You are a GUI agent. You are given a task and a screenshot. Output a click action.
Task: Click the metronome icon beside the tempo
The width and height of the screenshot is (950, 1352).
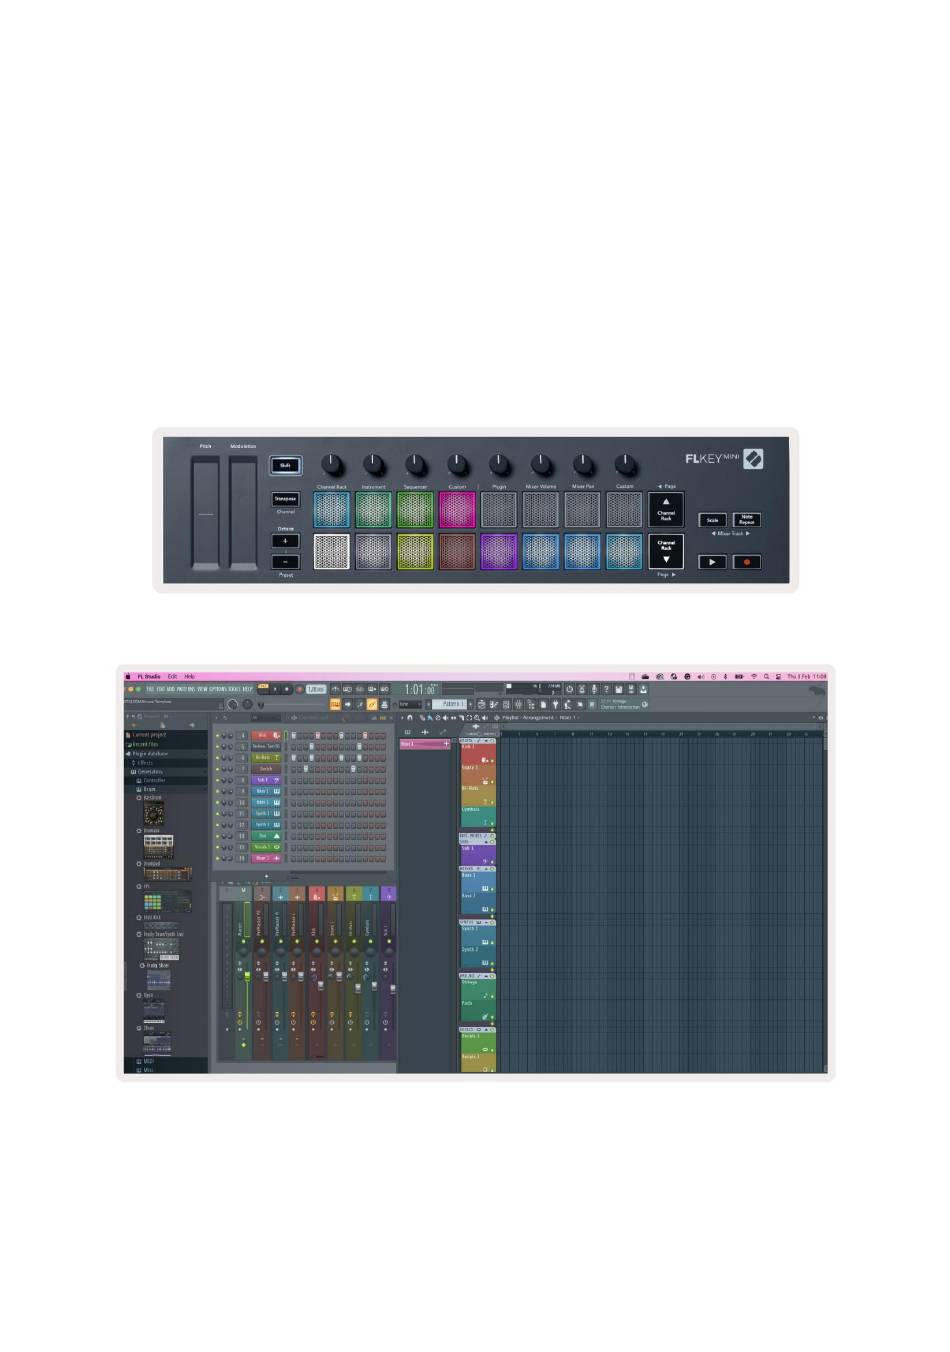click(335, 689)
